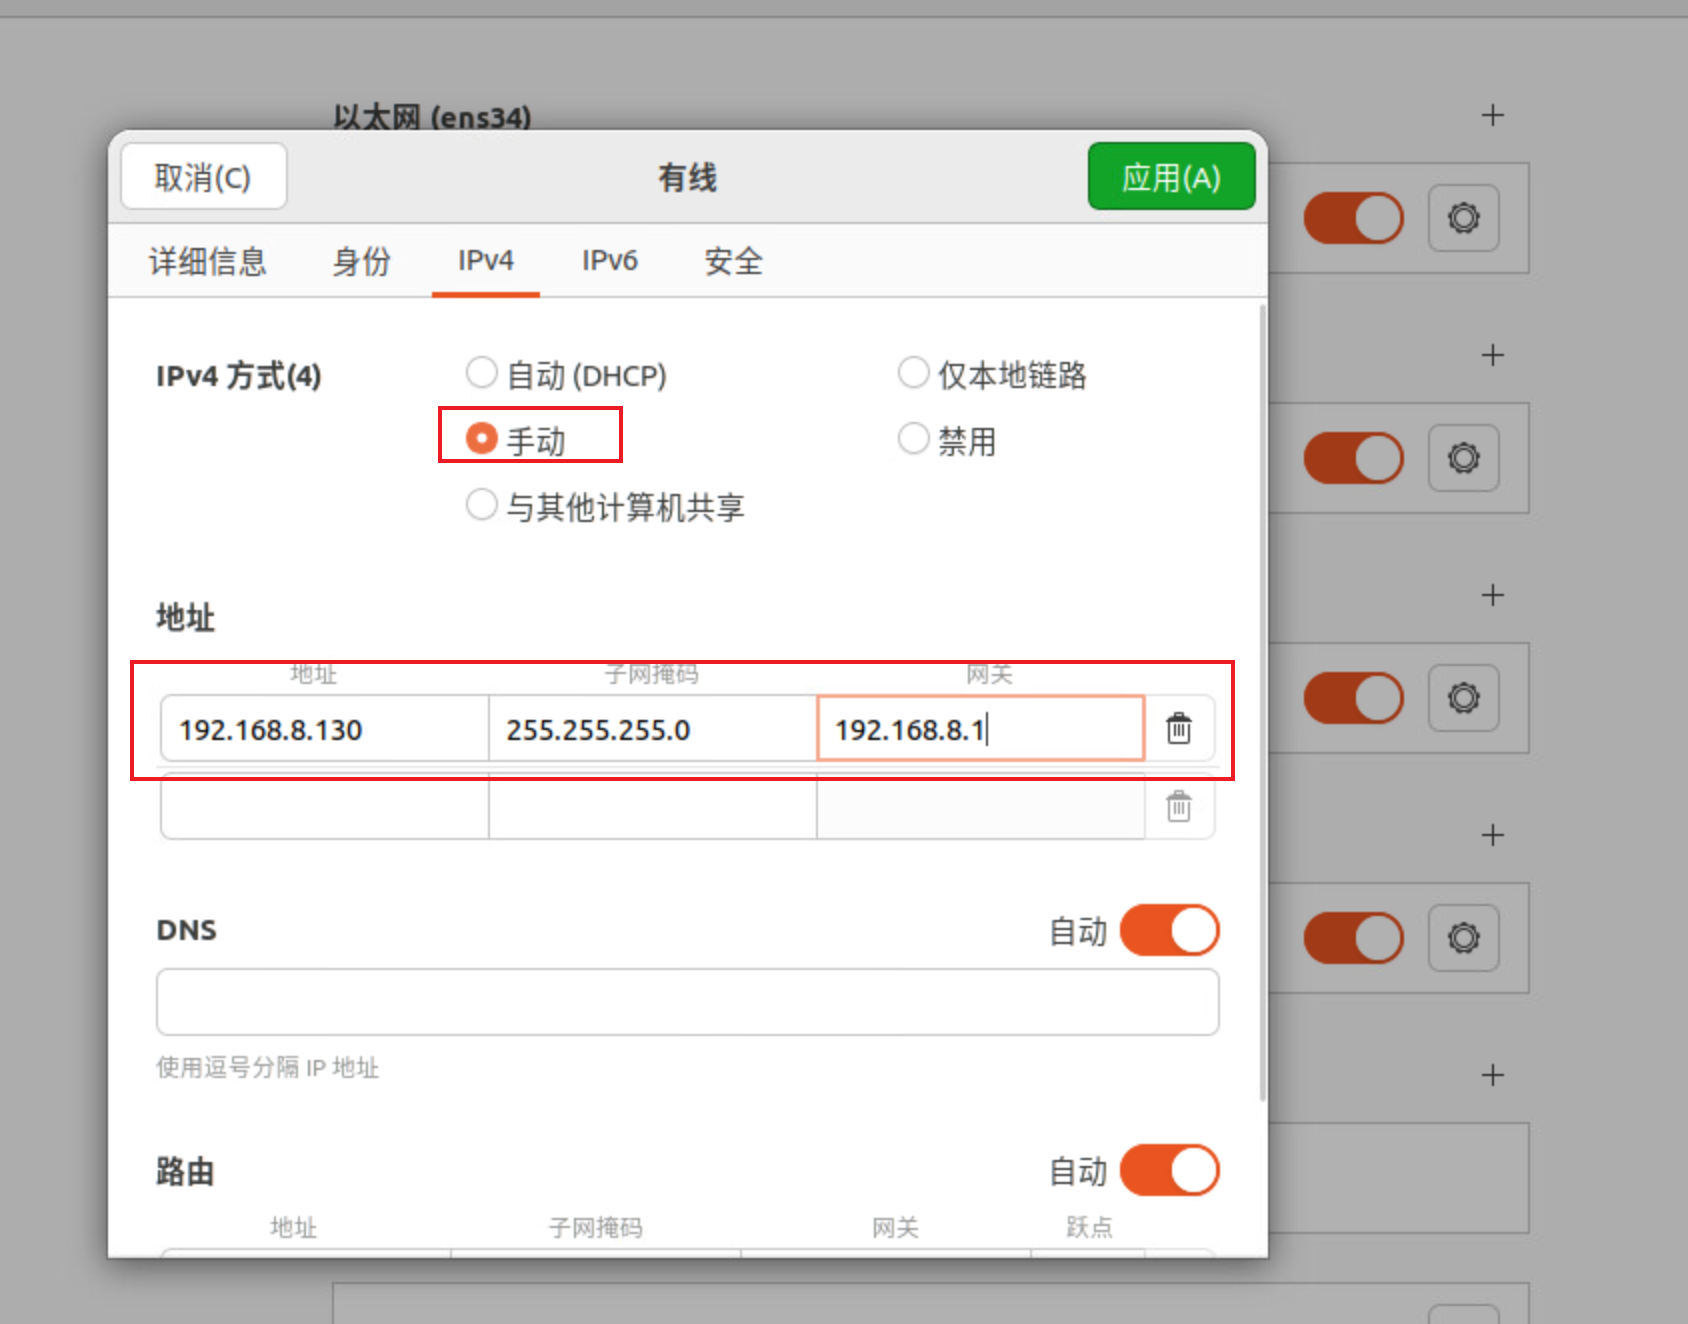Choose 自动 (DHCP) IPv4 method
This screenshot has width=1688, height=1324.
click(x=566, y=374)
